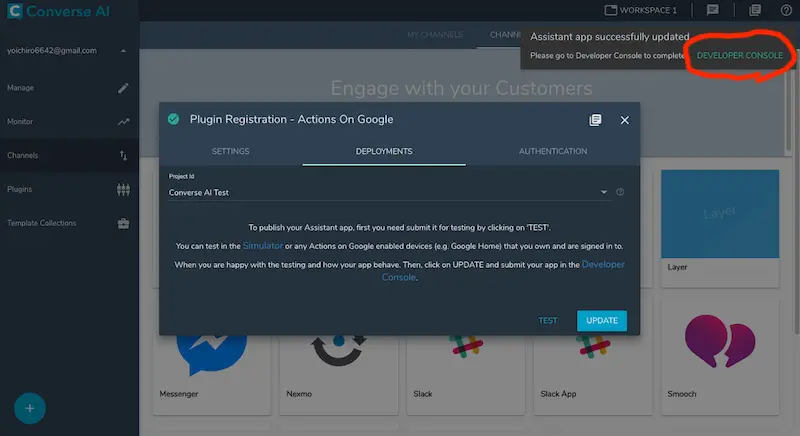Open the documentation icon in top bar

(x=755, y=10)
